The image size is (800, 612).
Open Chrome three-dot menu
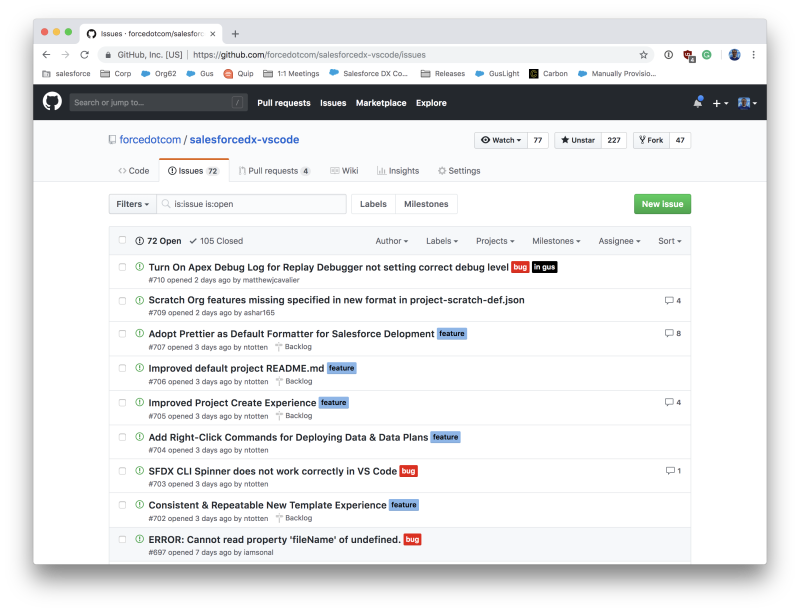754,55
